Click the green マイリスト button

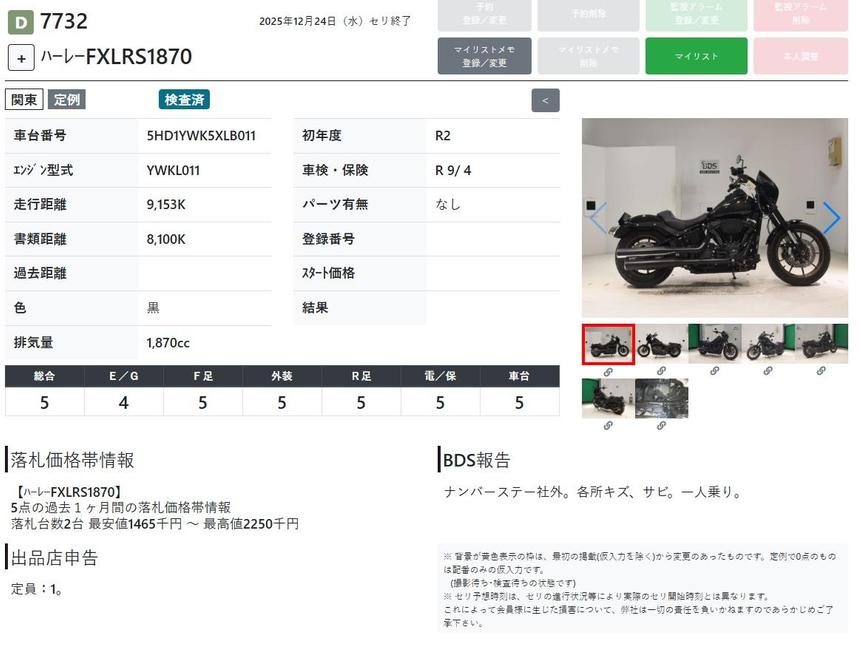tap(696, 56)
